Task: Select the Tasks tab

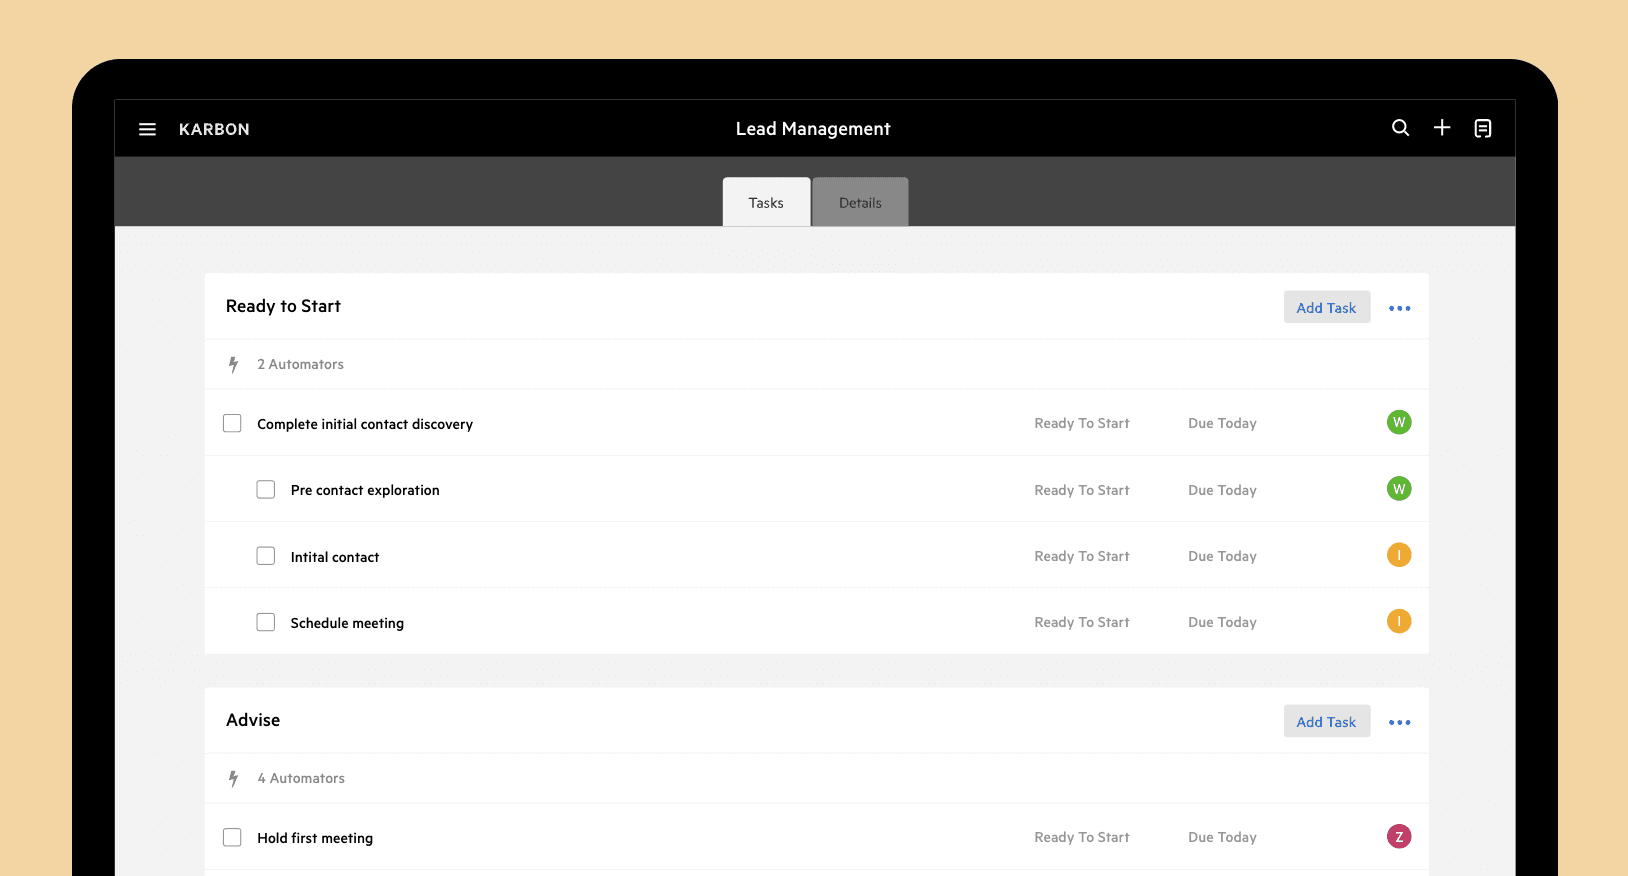Action: (766, 203)
